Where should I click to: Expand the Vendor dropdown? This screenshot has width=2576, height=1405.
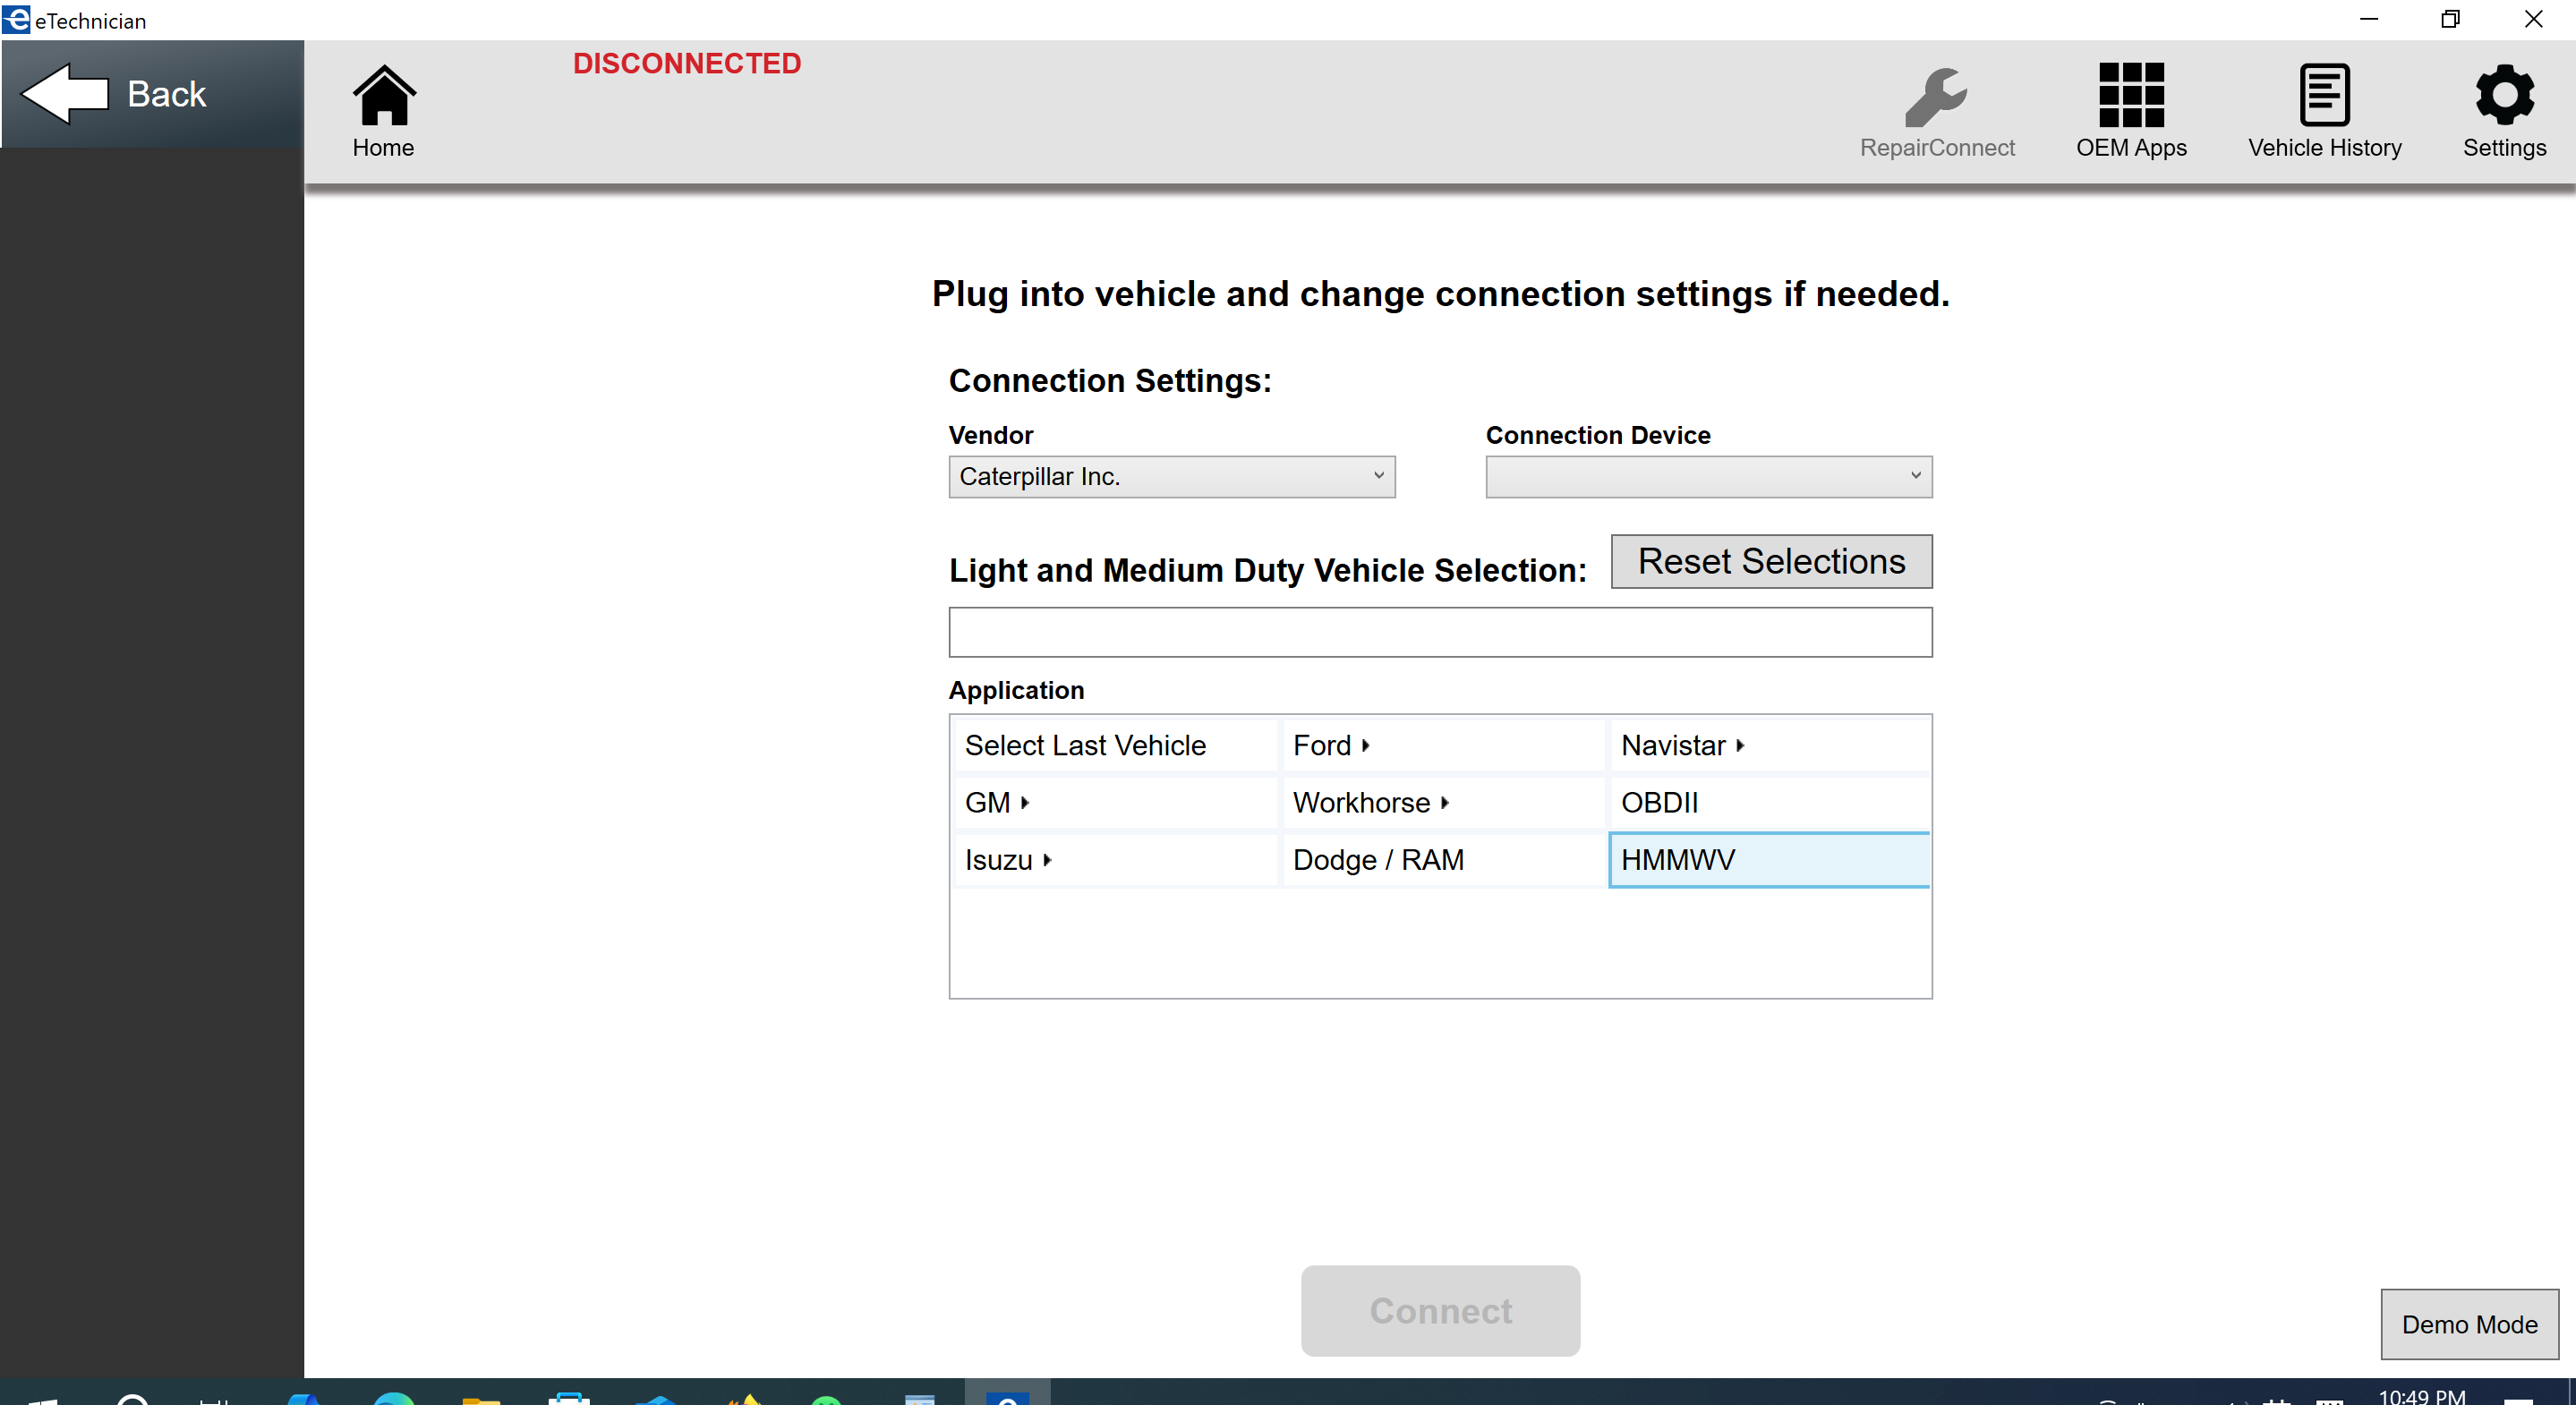1171,476
